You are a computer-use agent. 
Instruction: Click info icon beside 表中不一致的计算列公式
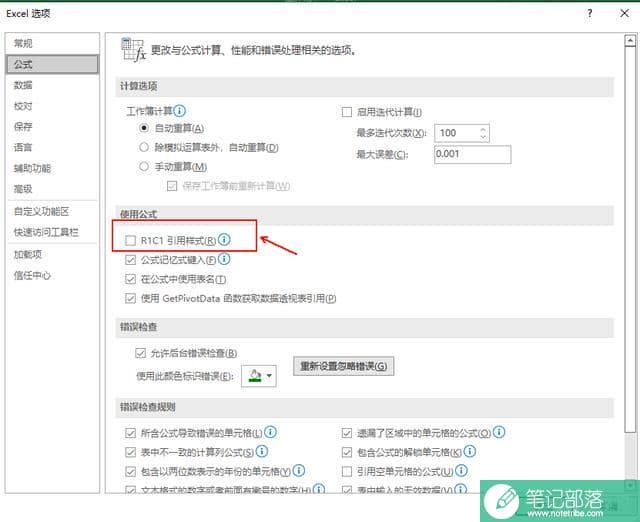[262, 451]
